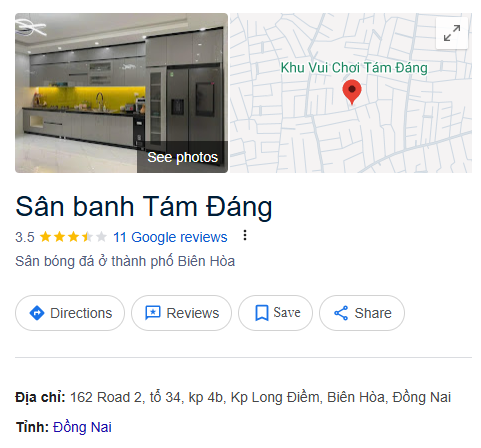Click the map area below the pin
481x448 pixels.
352,140
